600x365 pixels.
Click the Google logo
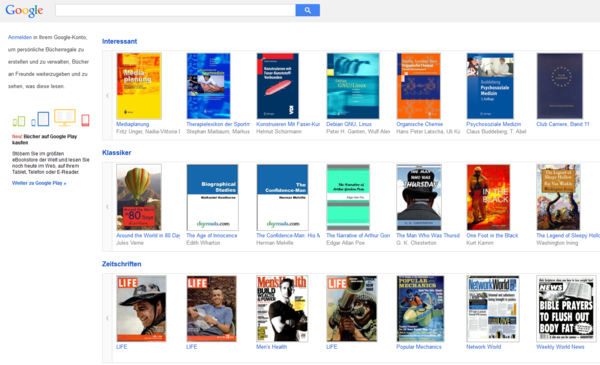pyautogui.click(x=24, y=10)
